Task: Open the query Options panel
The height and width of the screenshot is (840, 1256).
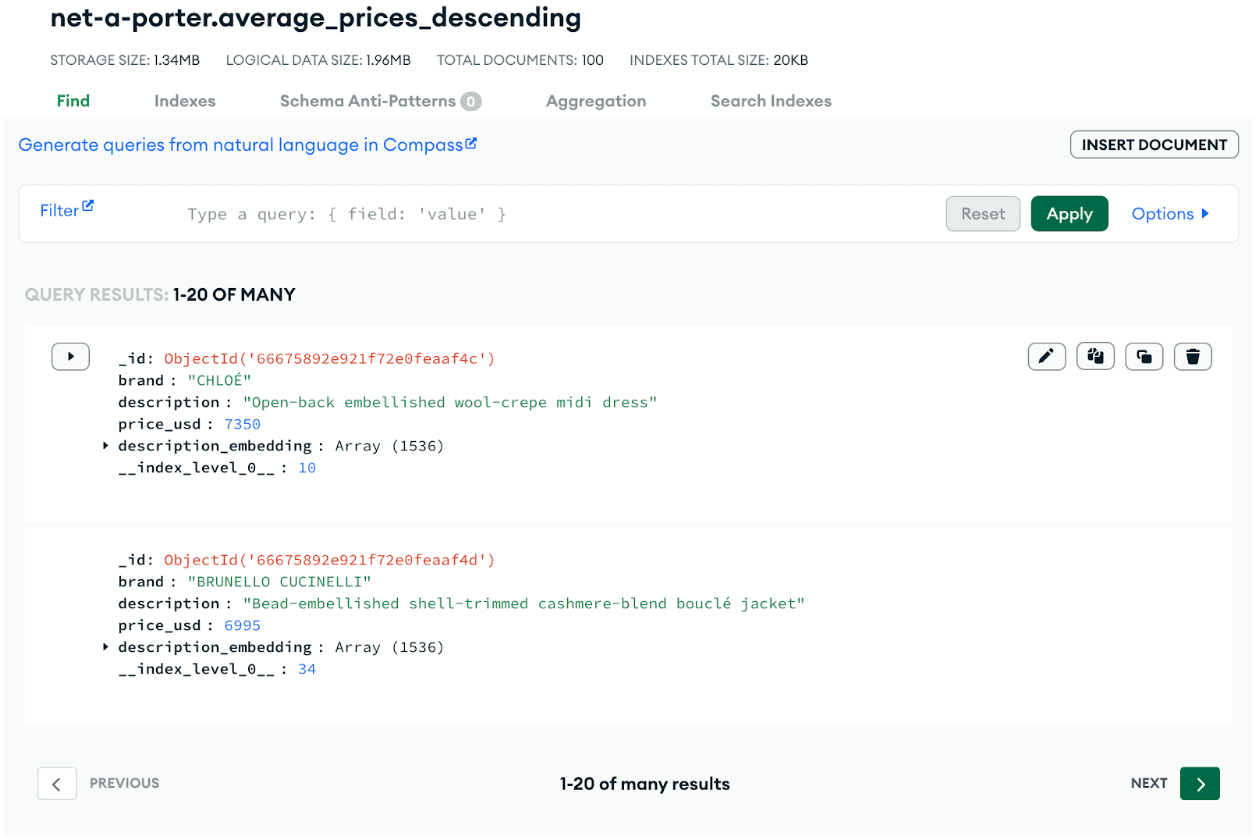Action: 1170,214
